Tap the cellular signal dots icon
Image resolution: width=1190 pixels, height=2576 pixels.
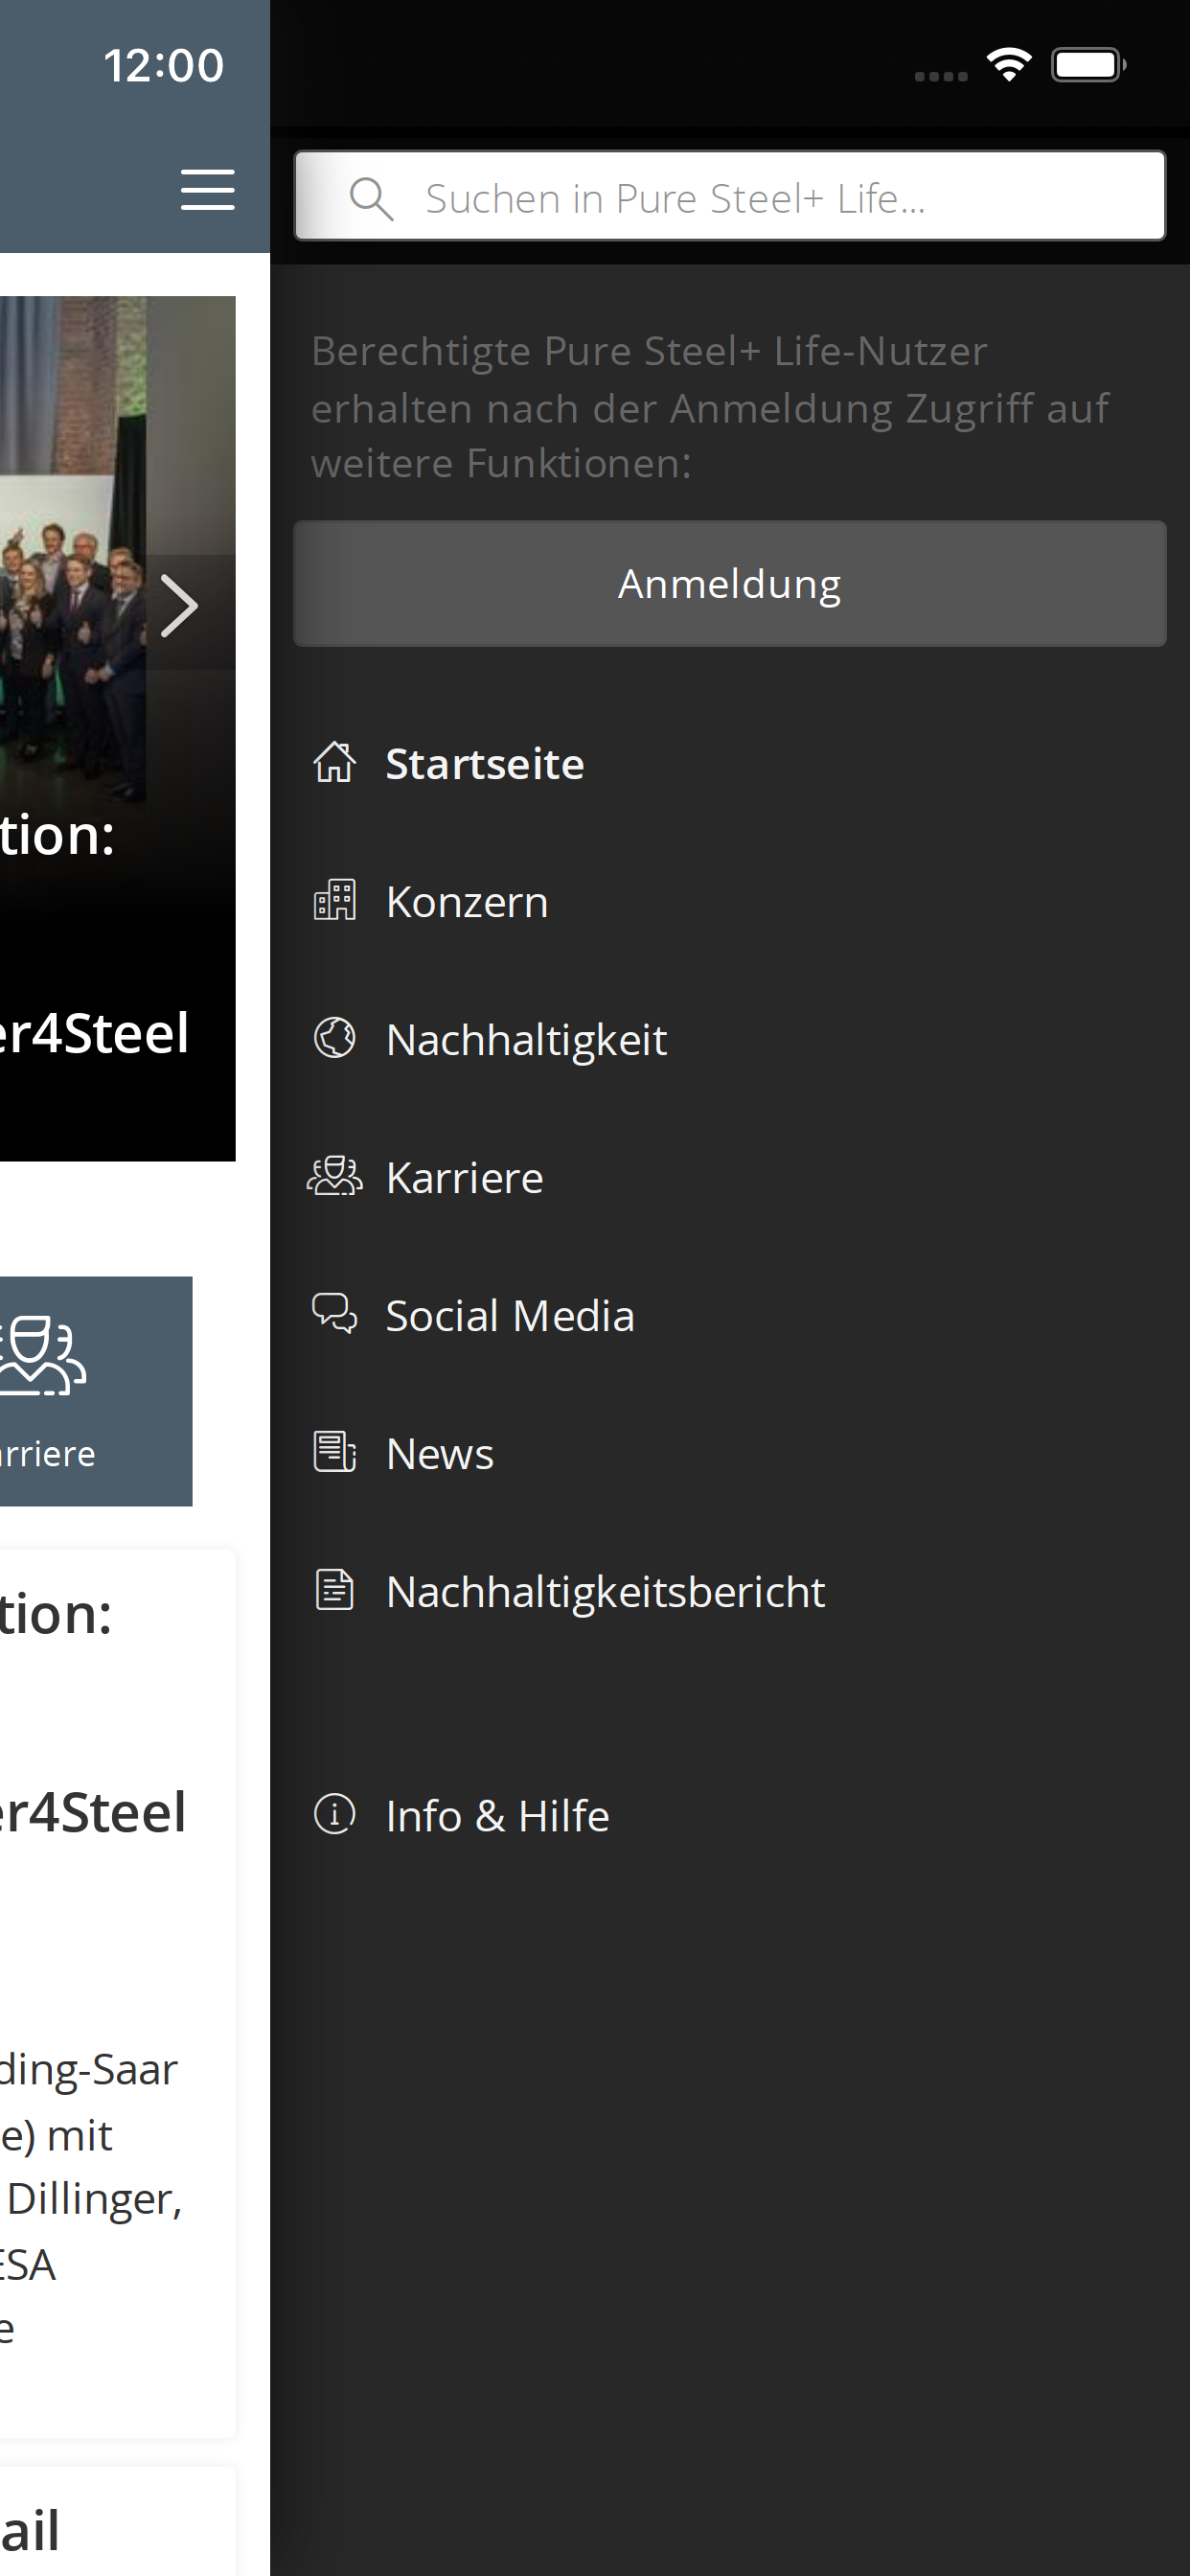pyautogui.click(x=941, y=76)
